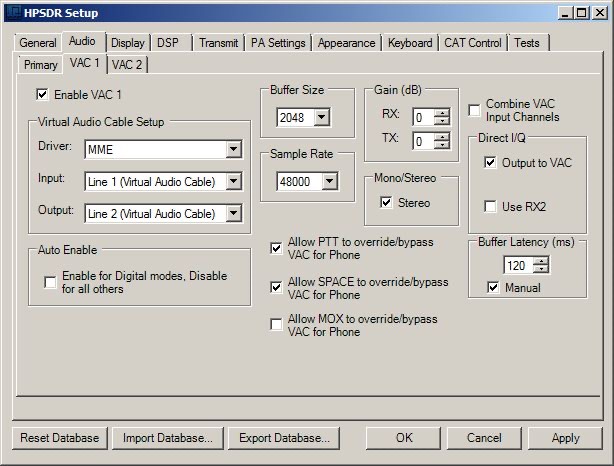The image size is (614, 466).
Task: Click the Cancel button
Action: (484, 438)
